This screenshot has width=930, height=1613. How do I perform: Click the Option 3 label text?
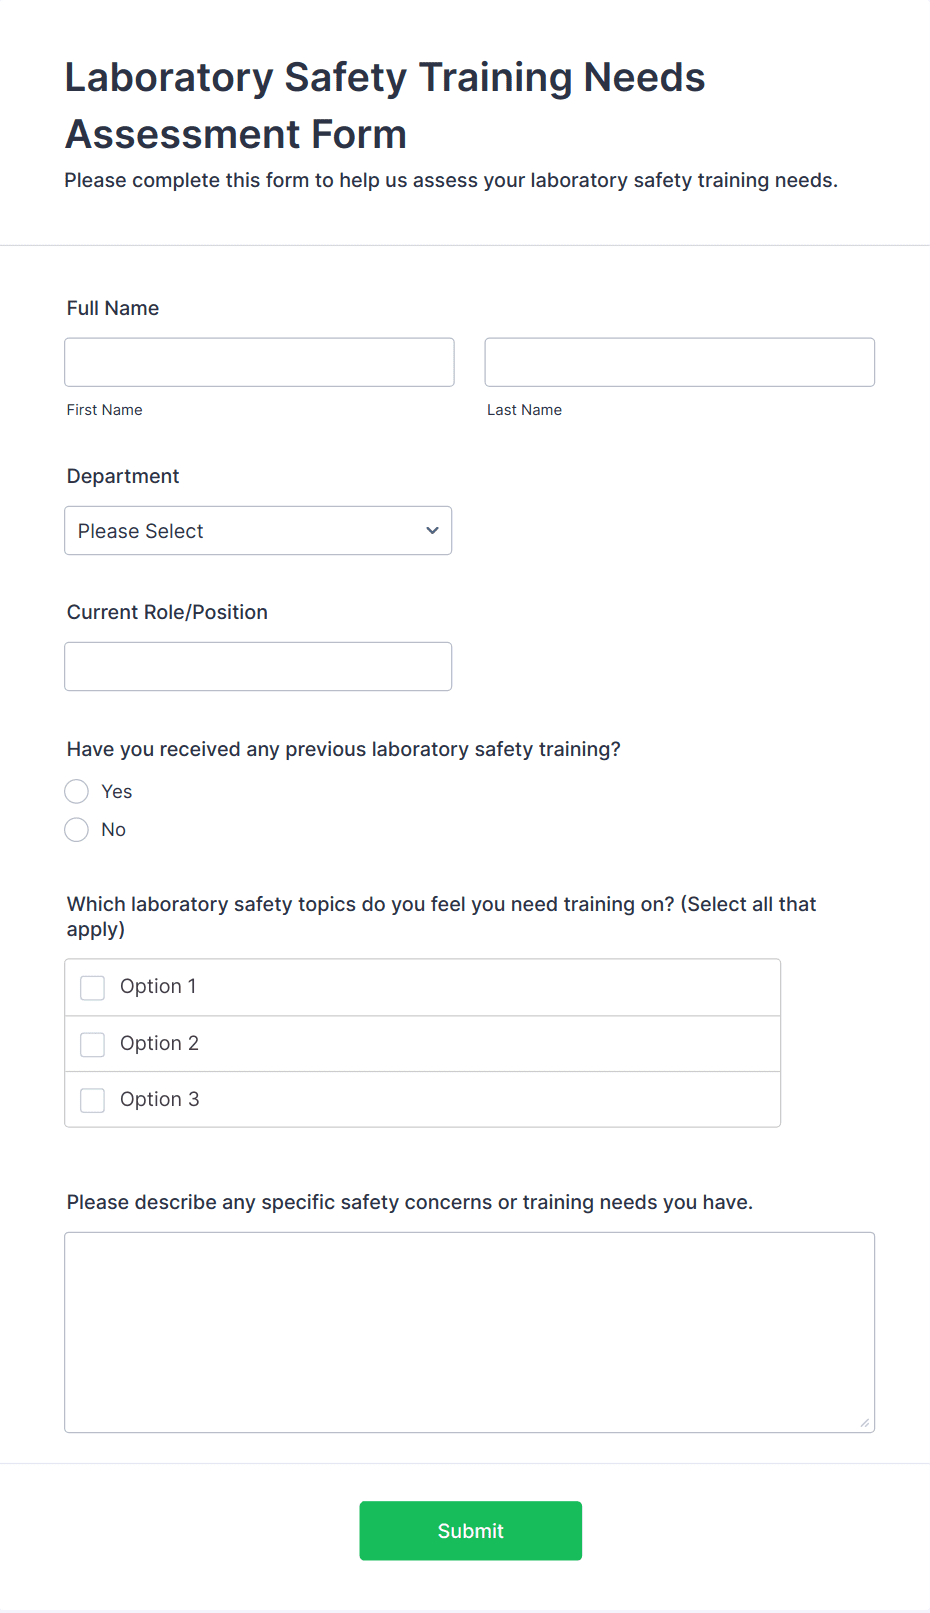(x=159, y=1099)
